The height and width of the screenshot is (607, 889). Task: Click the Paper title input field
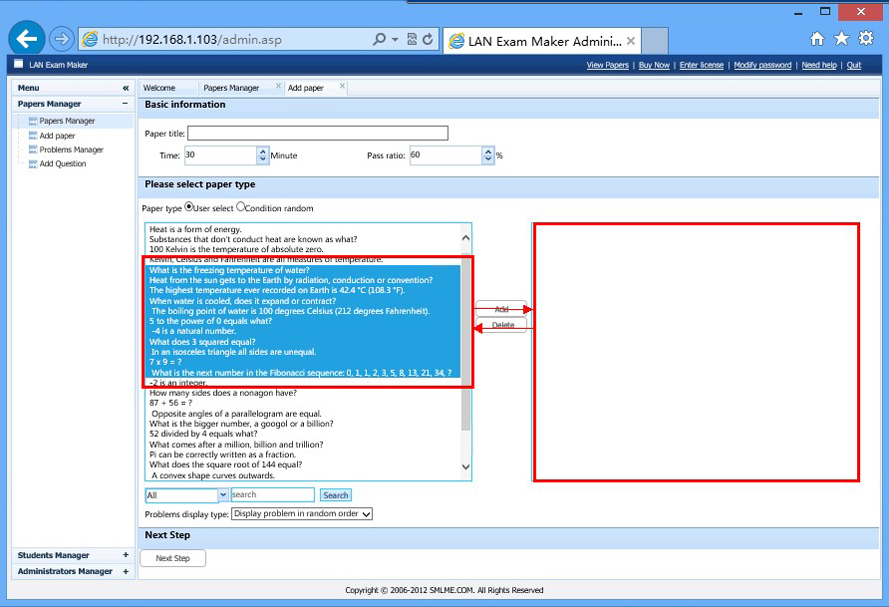click(x=317, y=133)
